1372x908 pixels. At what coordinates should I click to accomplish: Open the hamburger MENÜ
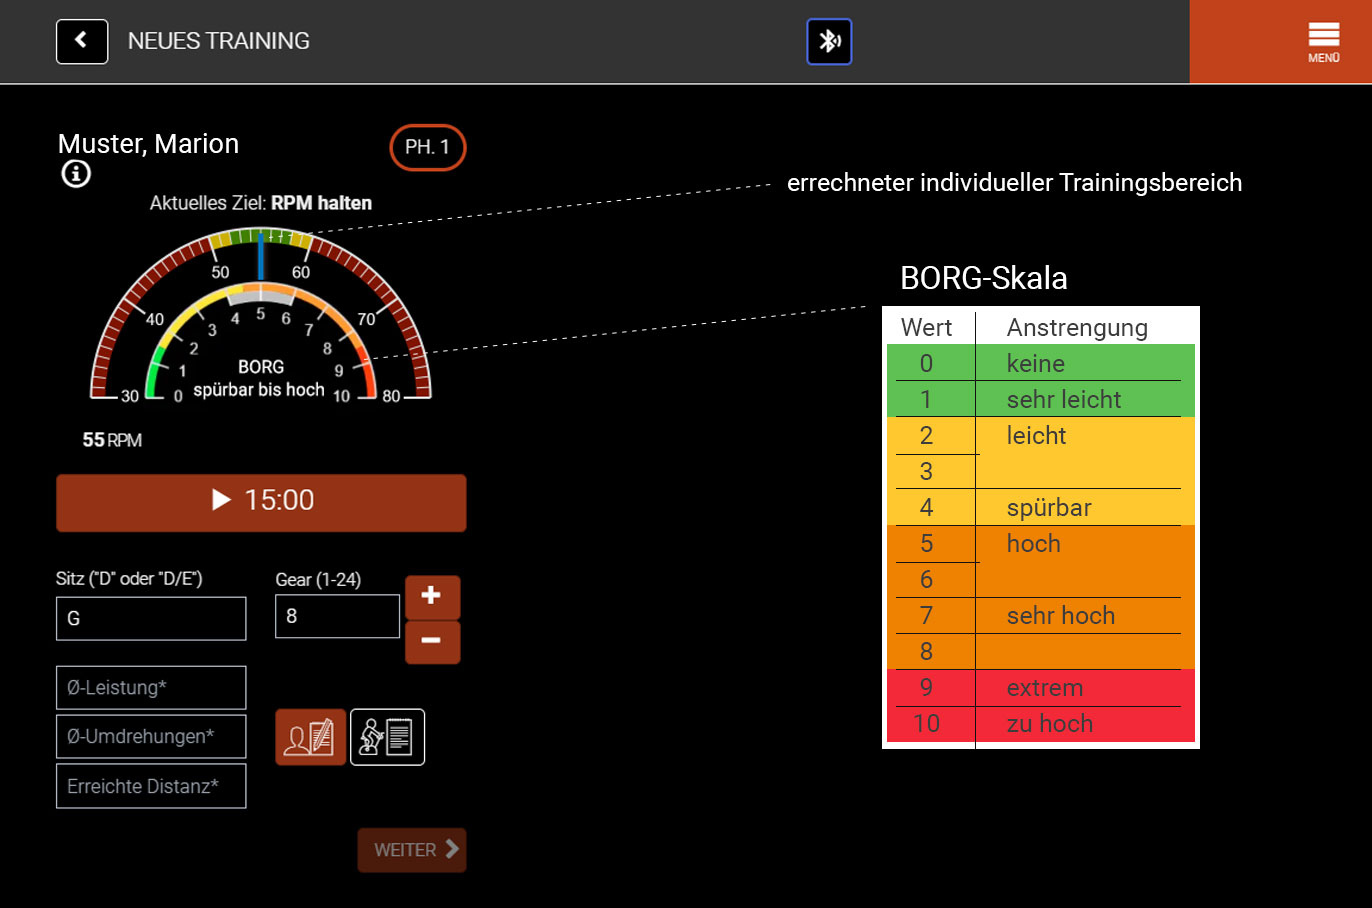click(1323, 42)
